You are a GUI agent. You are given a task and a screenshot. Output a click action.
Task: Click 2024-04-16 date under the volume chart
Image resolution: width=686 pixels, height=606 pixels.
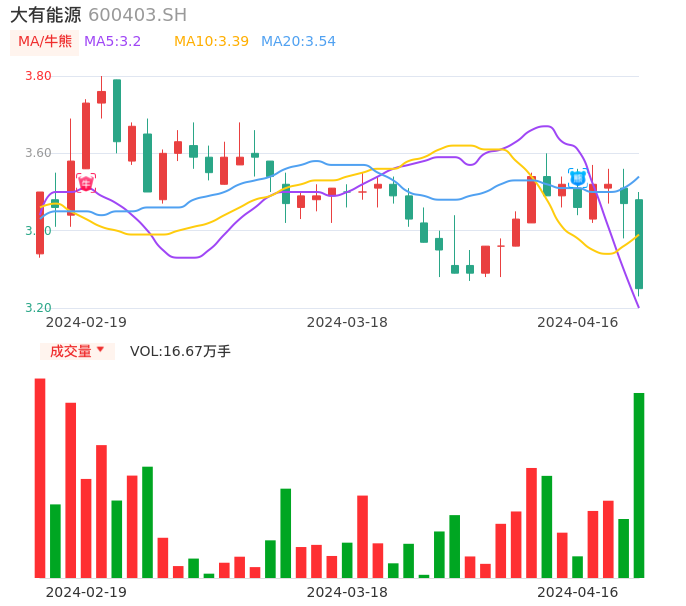(x=578, y=592)
